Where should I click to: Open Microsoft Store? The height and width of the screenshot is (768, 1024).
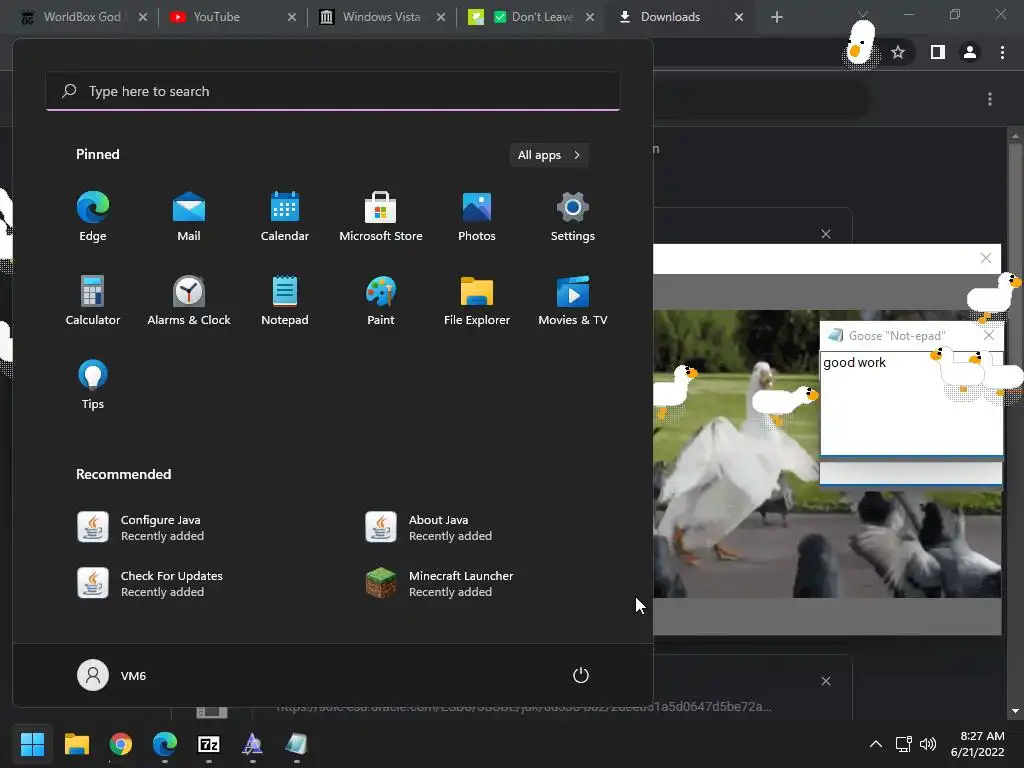381,217
